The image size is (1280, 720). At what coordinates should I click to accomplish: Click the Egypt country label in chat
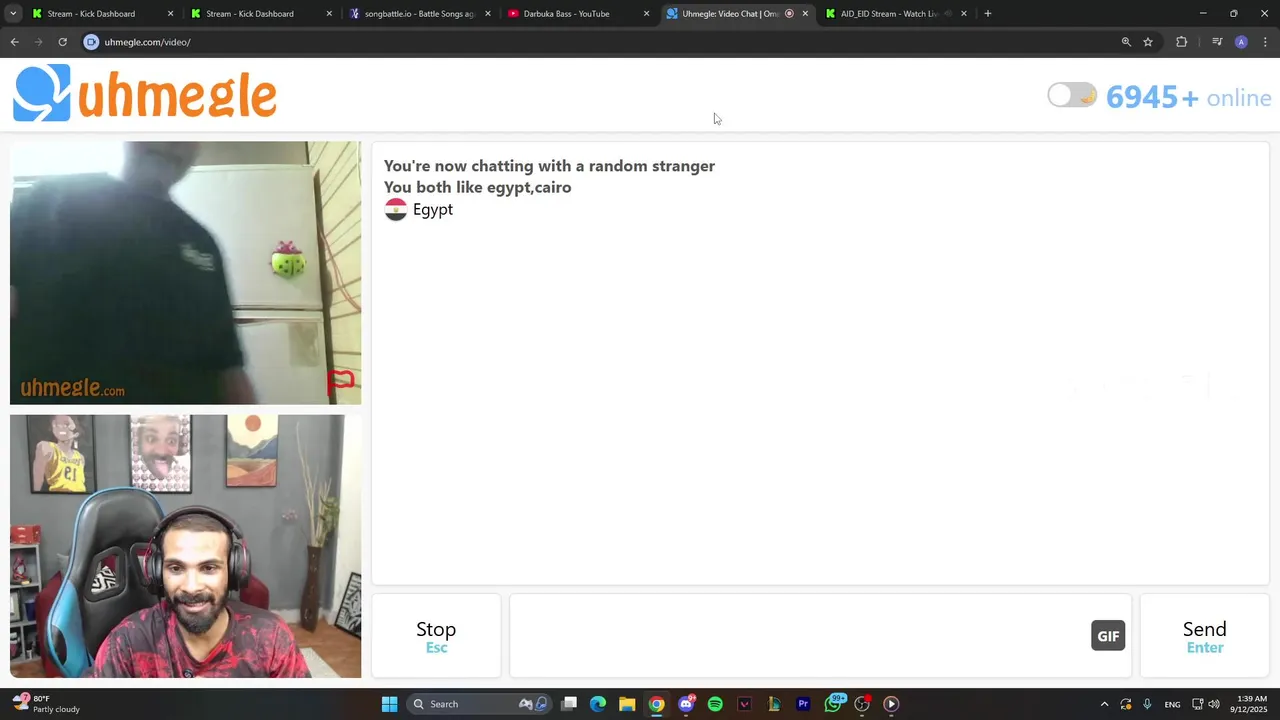433,210
